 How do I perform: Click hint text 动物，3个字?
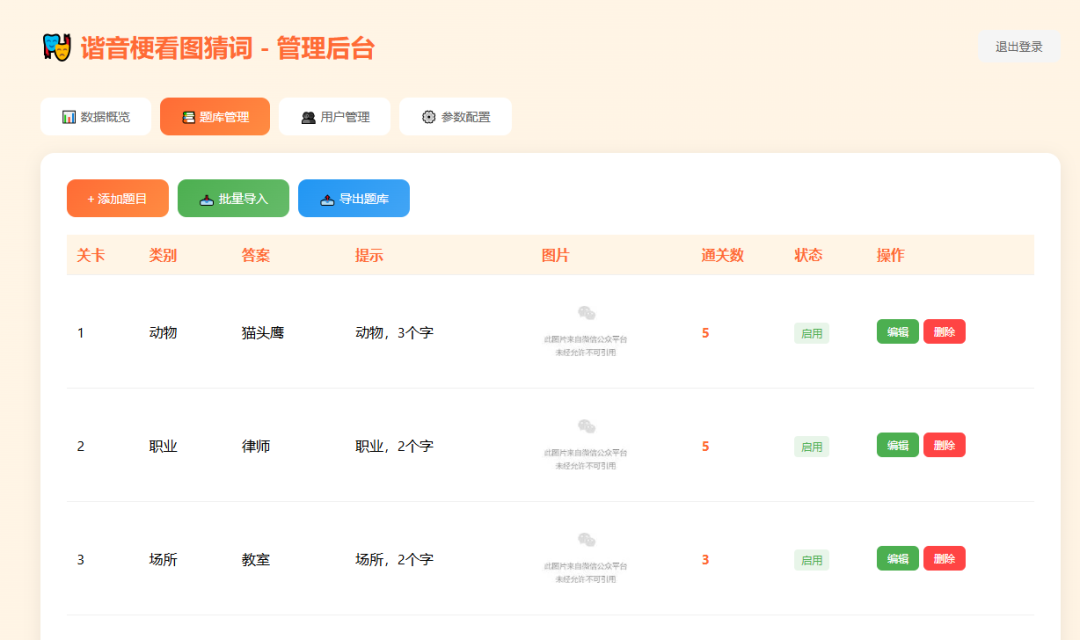(394, 333)
